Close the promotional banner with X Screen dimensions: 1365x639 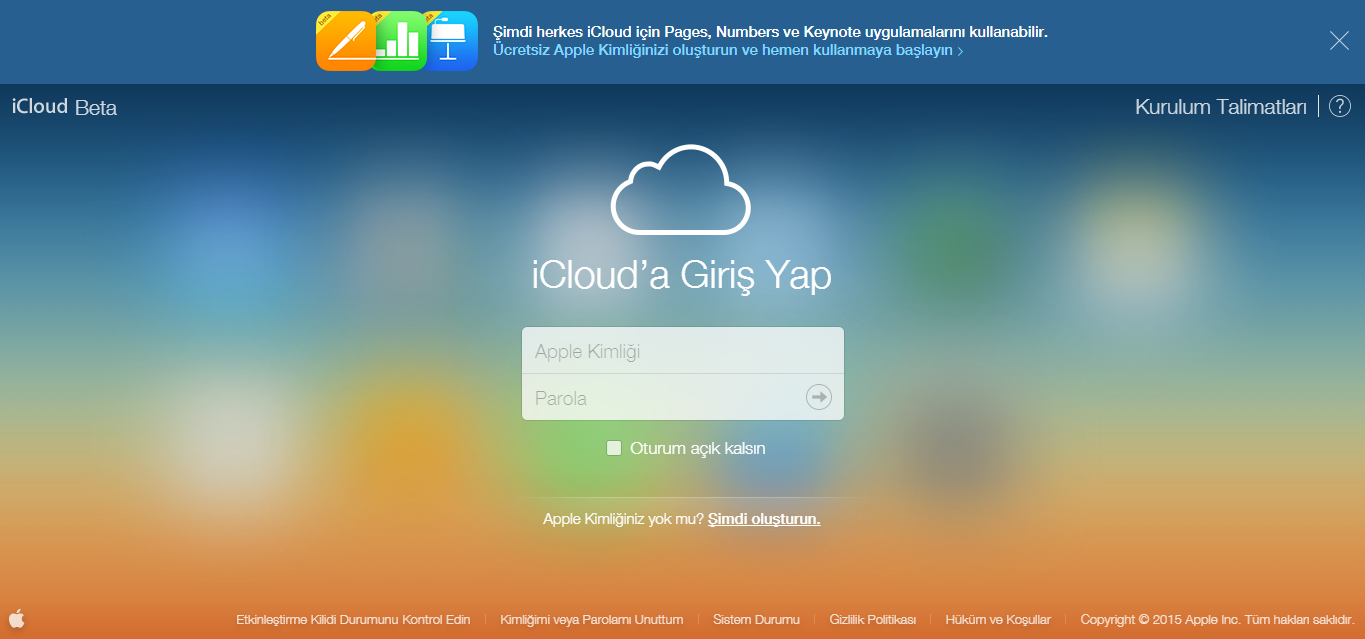[1339, 41]
